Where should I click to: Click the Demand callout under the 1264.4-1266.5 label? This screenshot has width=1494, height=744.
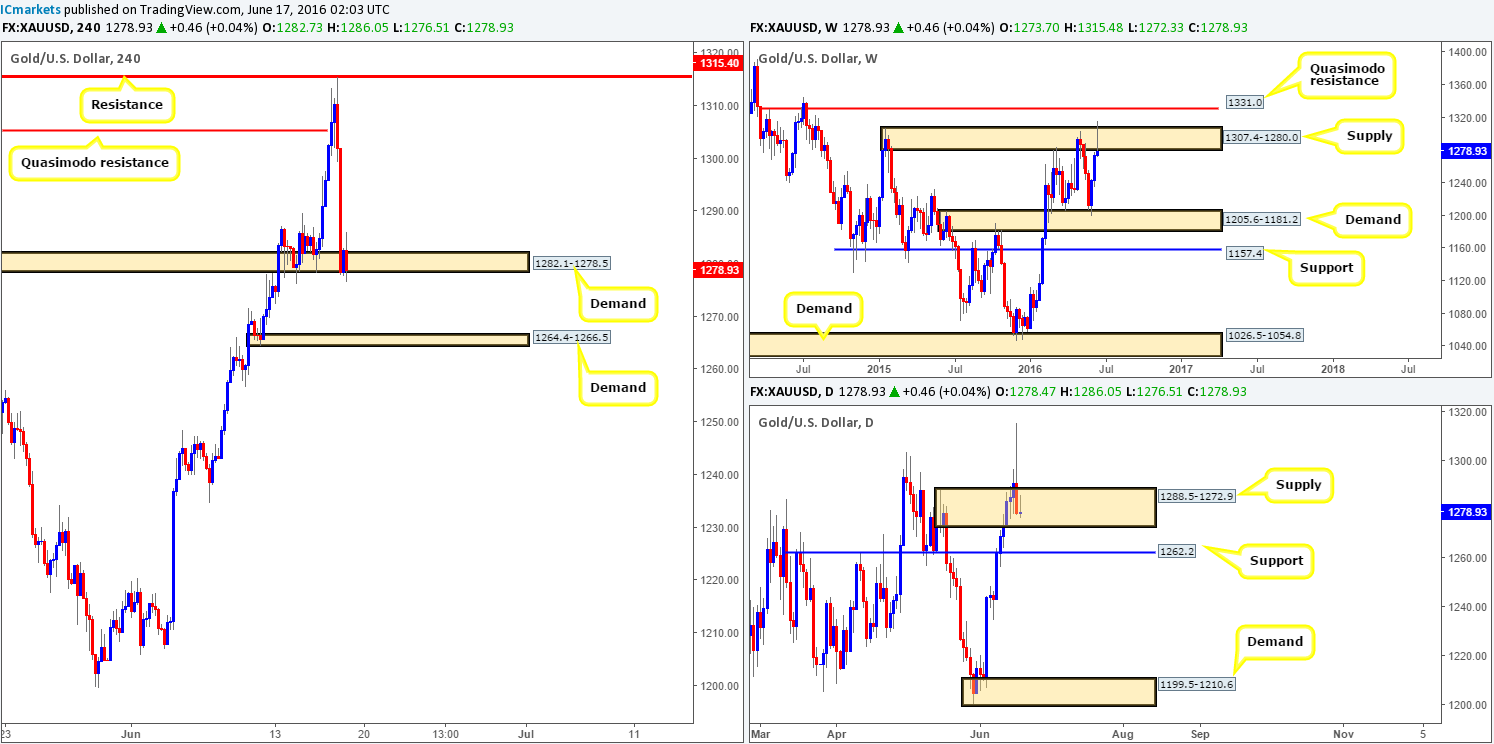pos(618,387)
